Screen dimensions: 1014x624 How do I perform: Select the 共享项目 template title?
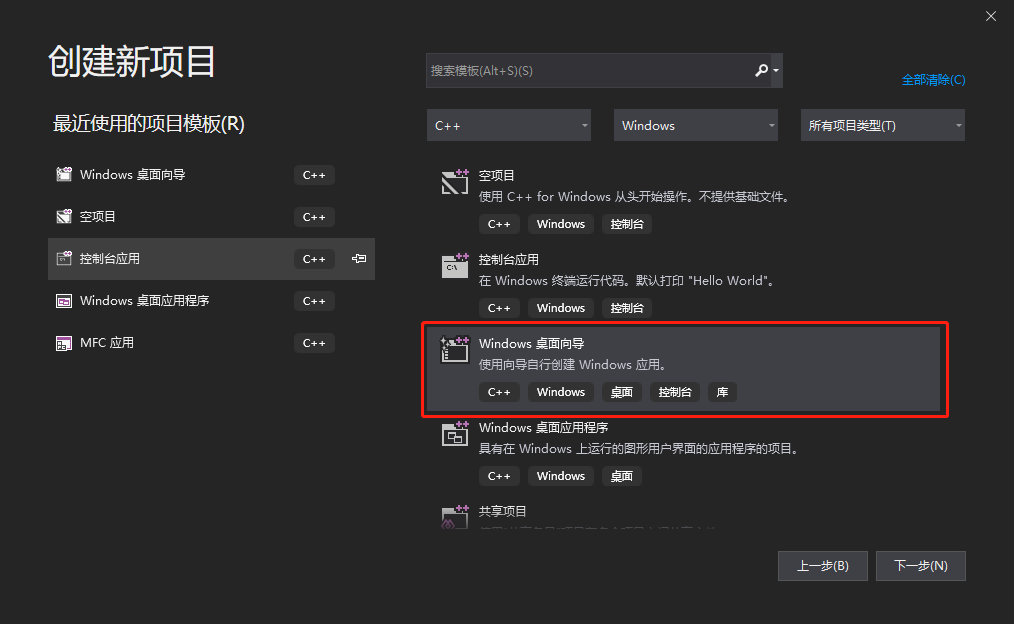click(x=502, y=511)
